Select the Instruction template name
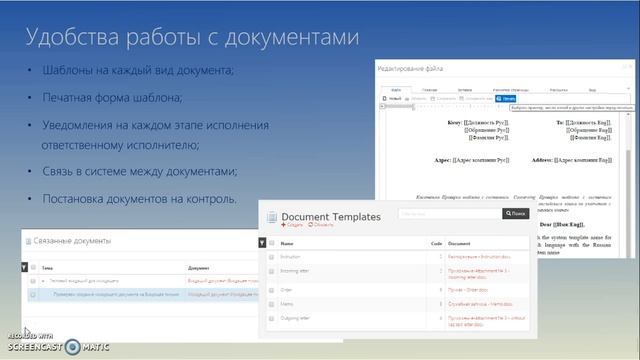The height and width of the screenshot is (360, 640). pos(290,257)
